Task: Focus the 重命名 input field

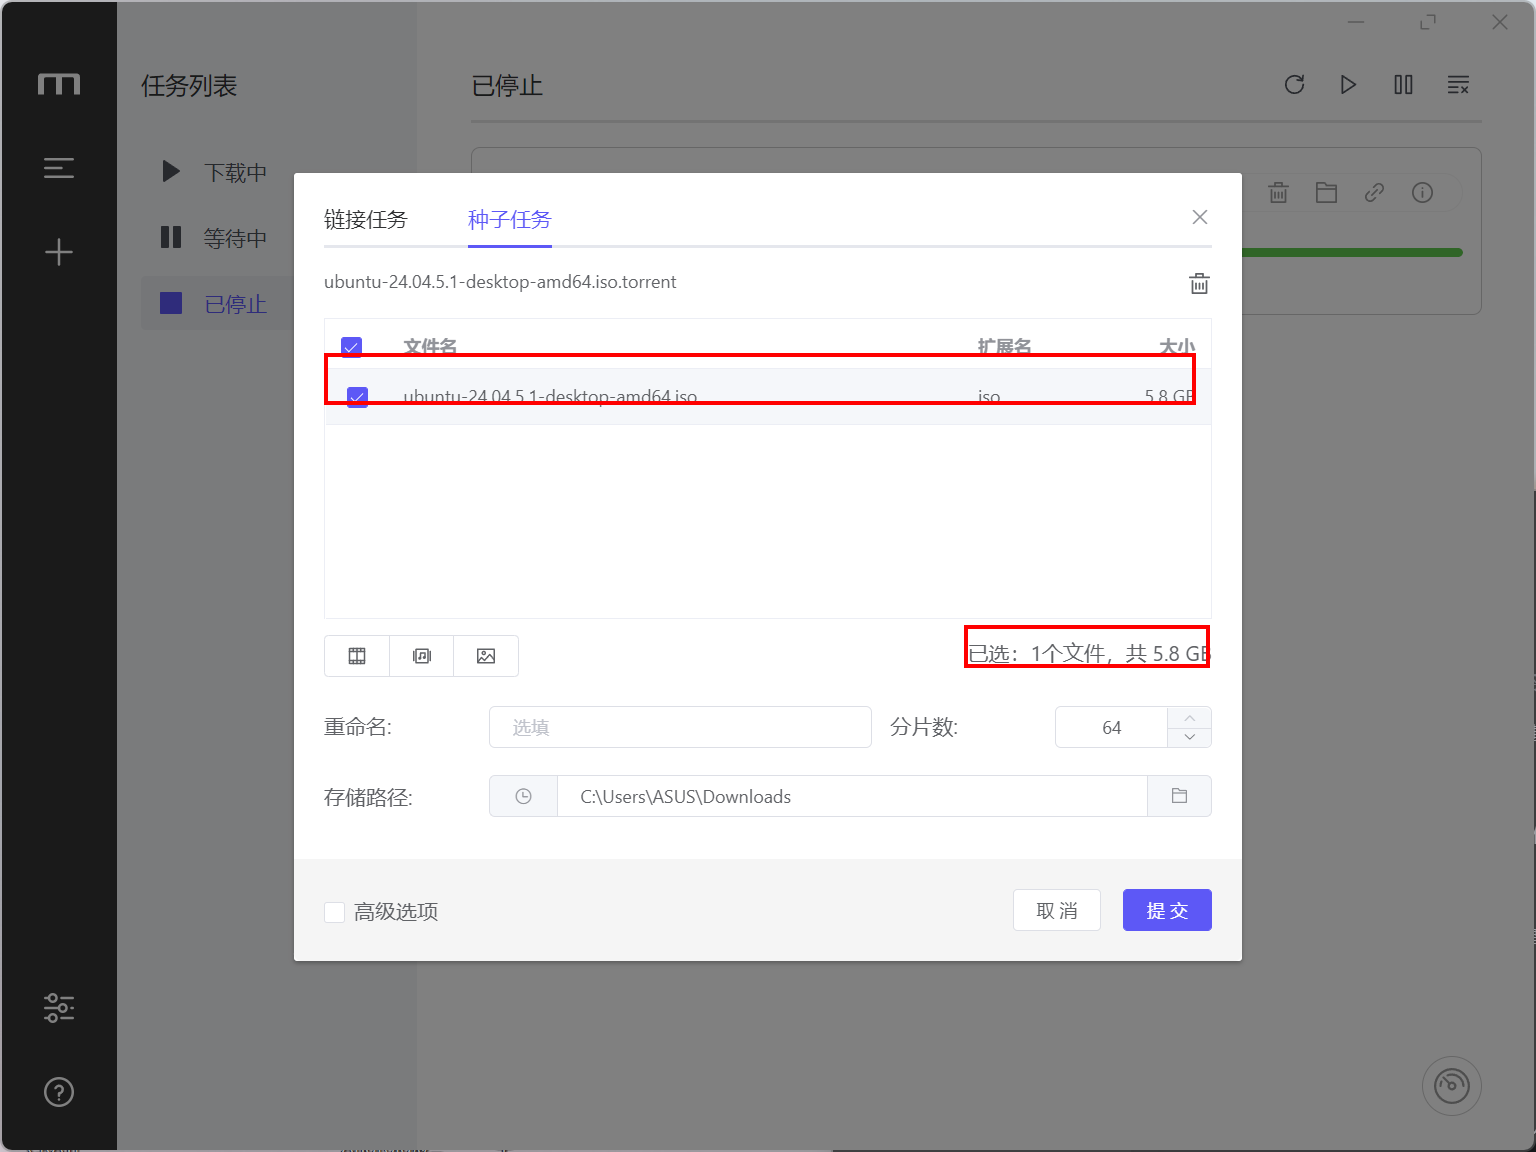Action: (680, 727)
